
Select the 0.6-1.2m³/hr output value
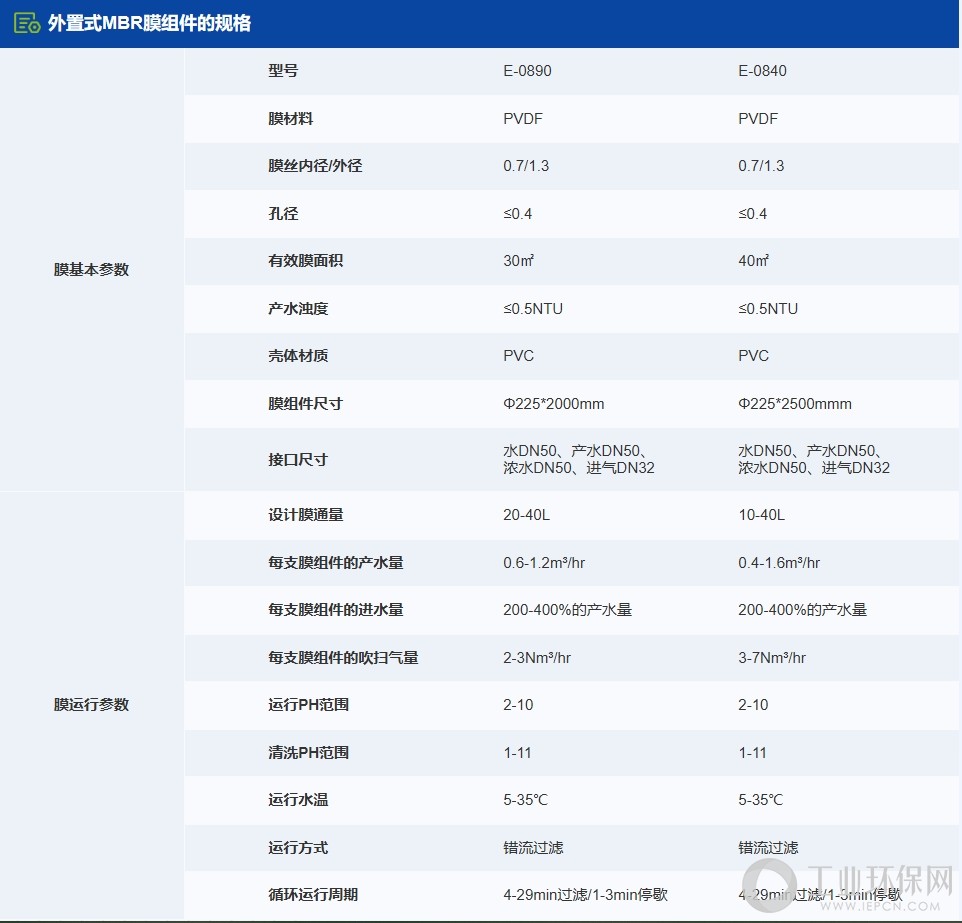[544, 563]
